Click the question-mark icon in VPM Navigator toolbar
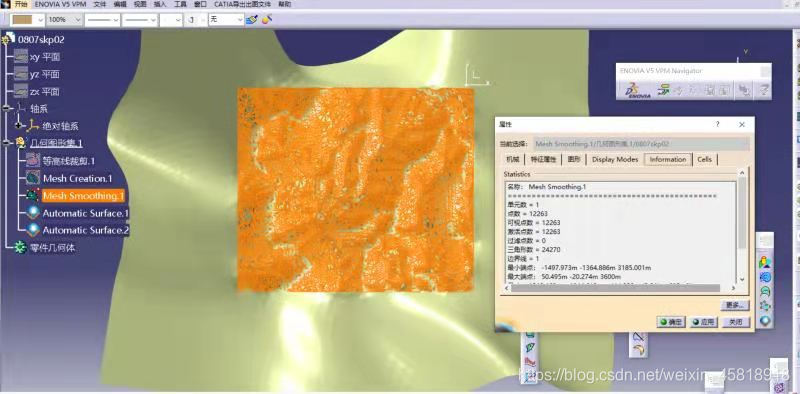 [x=764, y=90]
